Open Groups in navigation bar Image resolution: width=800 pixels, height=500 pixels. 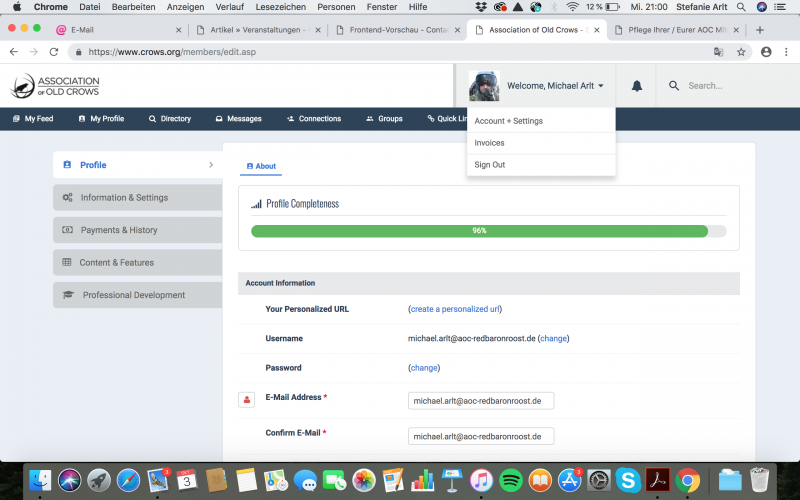click(x=384, y=118)
